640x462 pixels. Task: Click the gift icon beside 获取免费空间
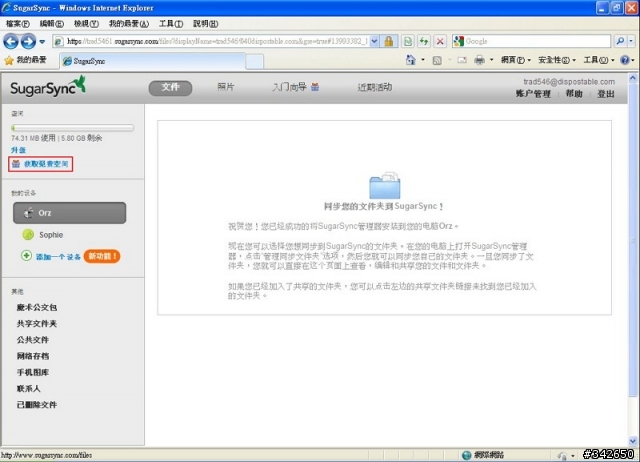coord(16,164)
